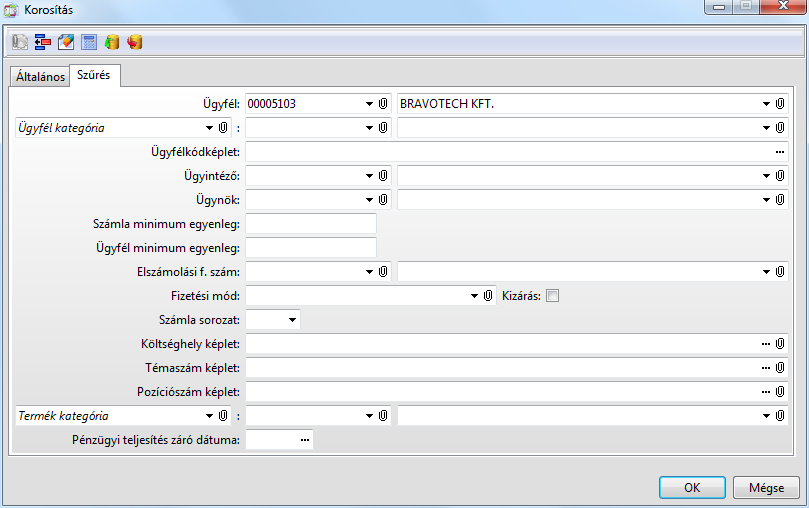Open the Ügyfél kategória name dropdown arrow
Viewport: 809px width, 508px height.
[x=767, y=128]
